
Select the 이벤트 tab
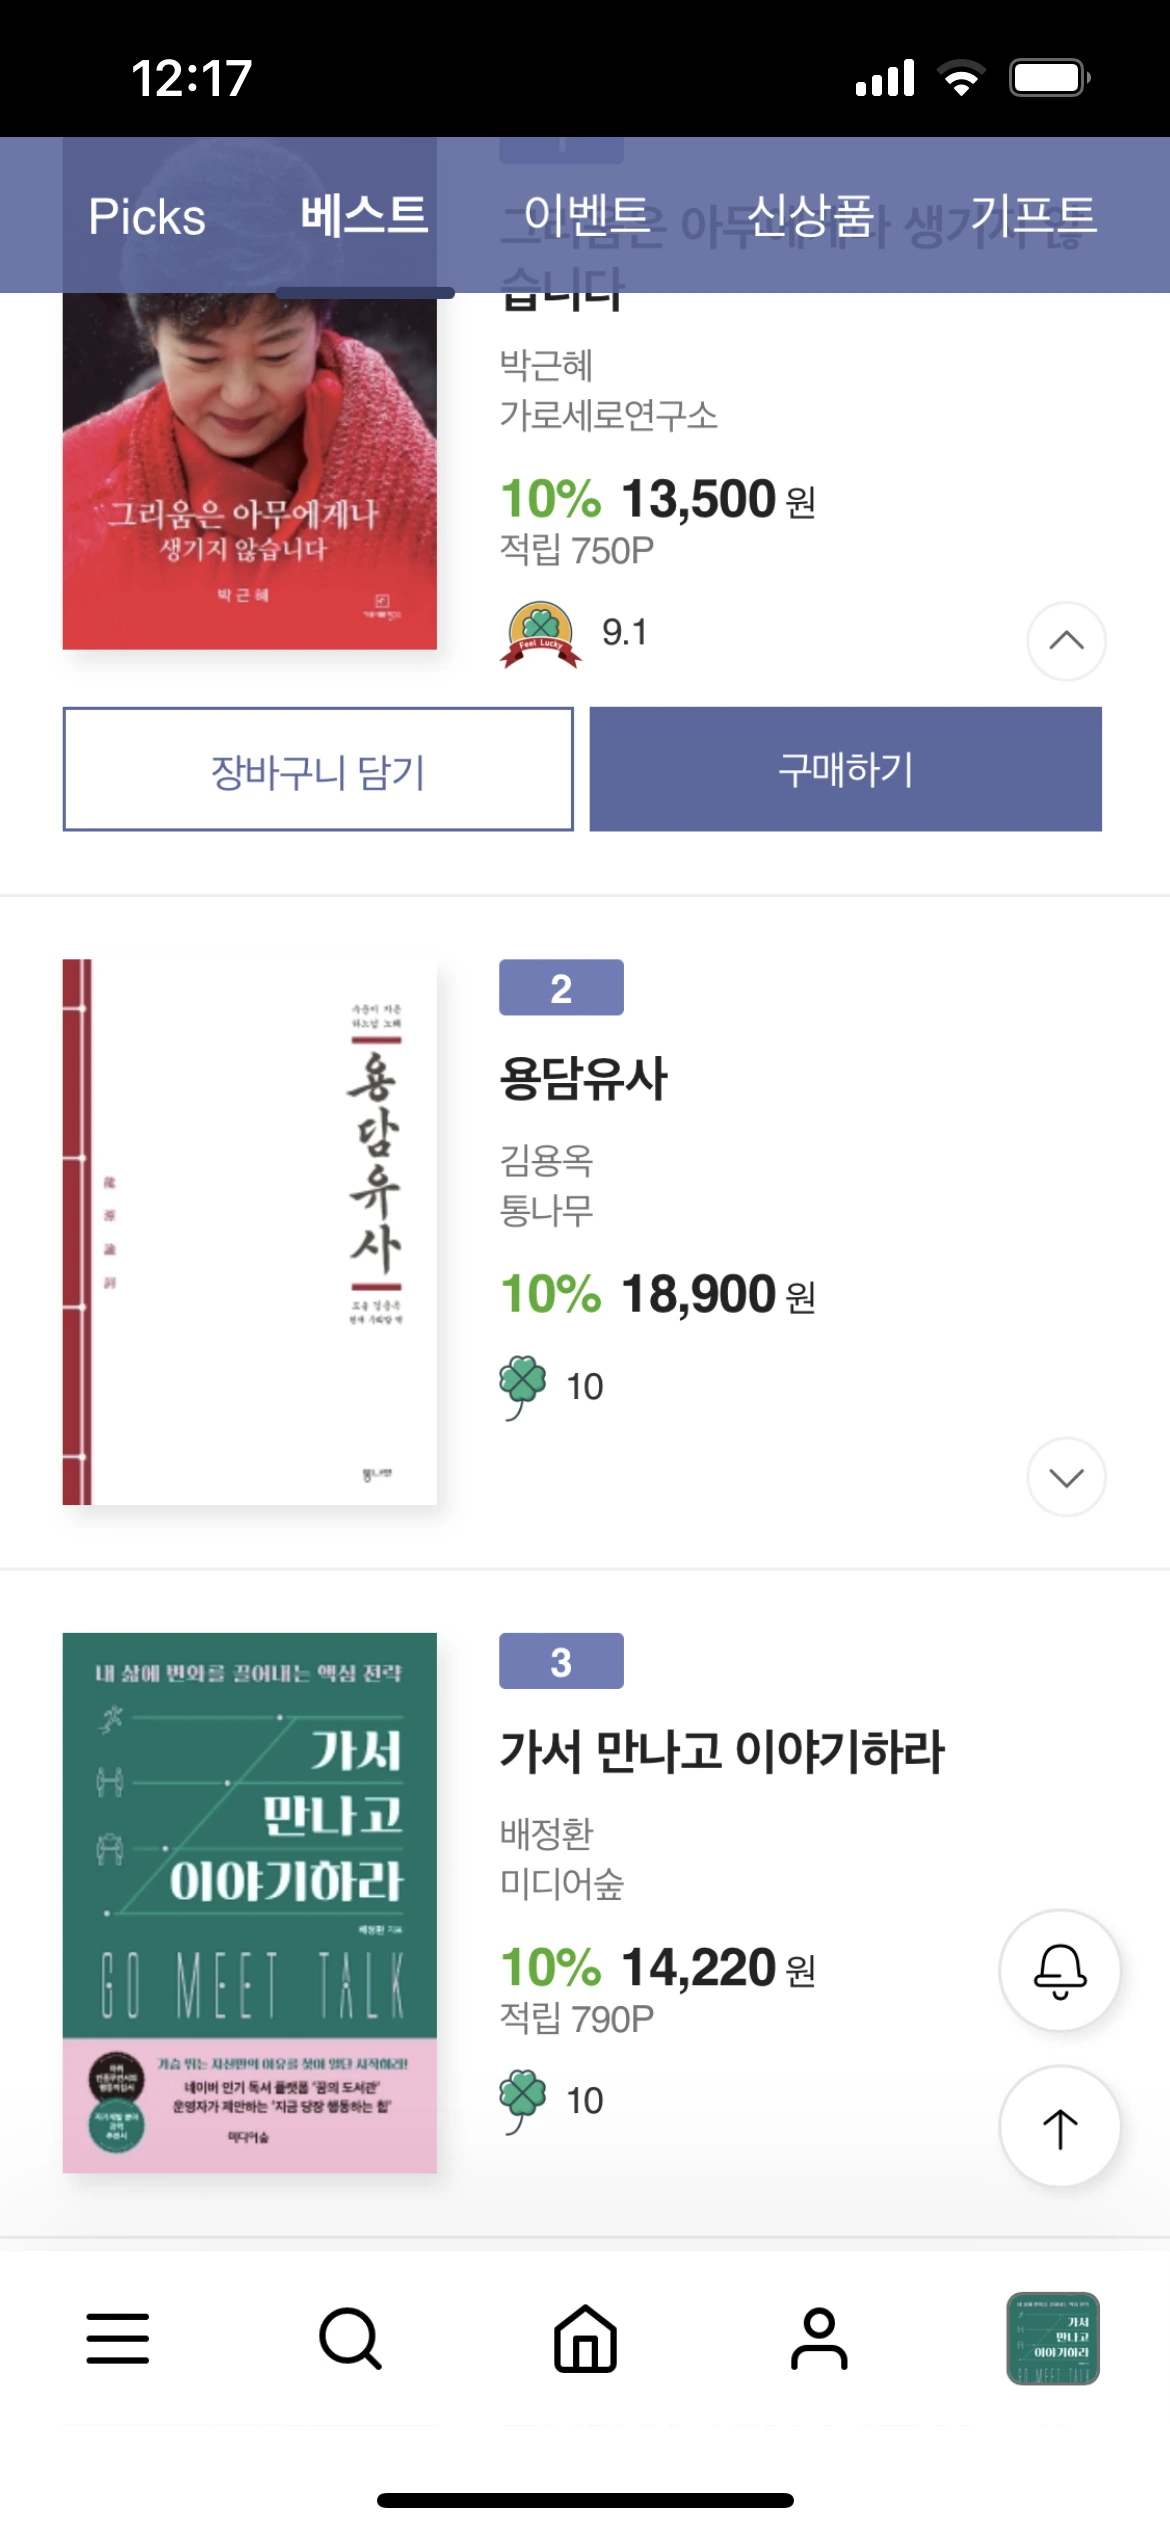point(587,216)
